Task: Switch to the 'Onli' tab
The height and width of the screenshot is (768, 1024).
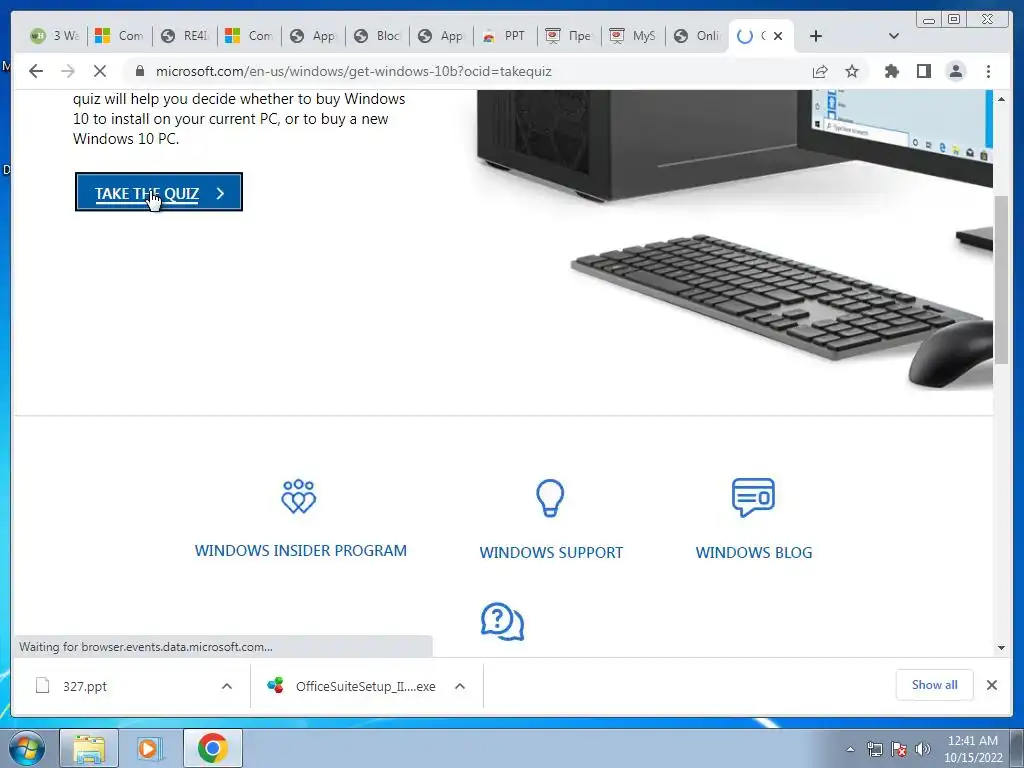Action: point(697,36)
